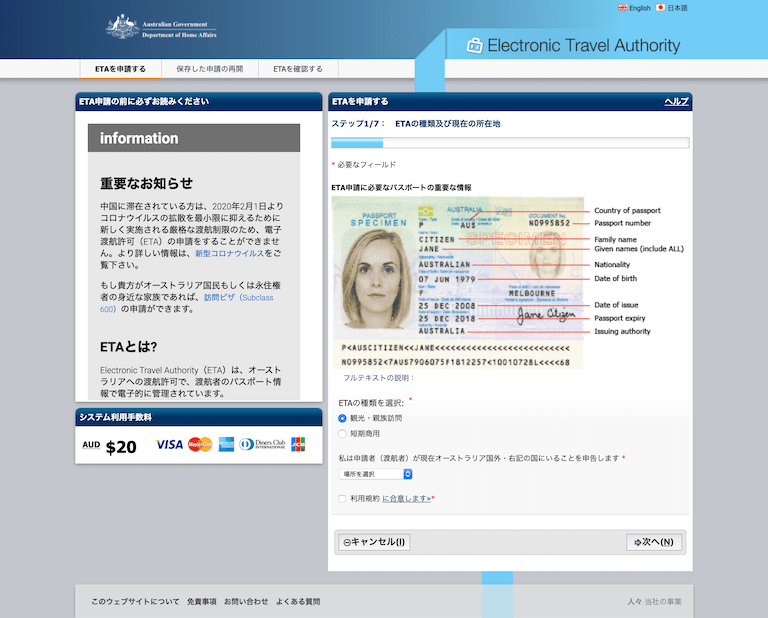
Task: Click the Passport number label
Action: point(623,223)
